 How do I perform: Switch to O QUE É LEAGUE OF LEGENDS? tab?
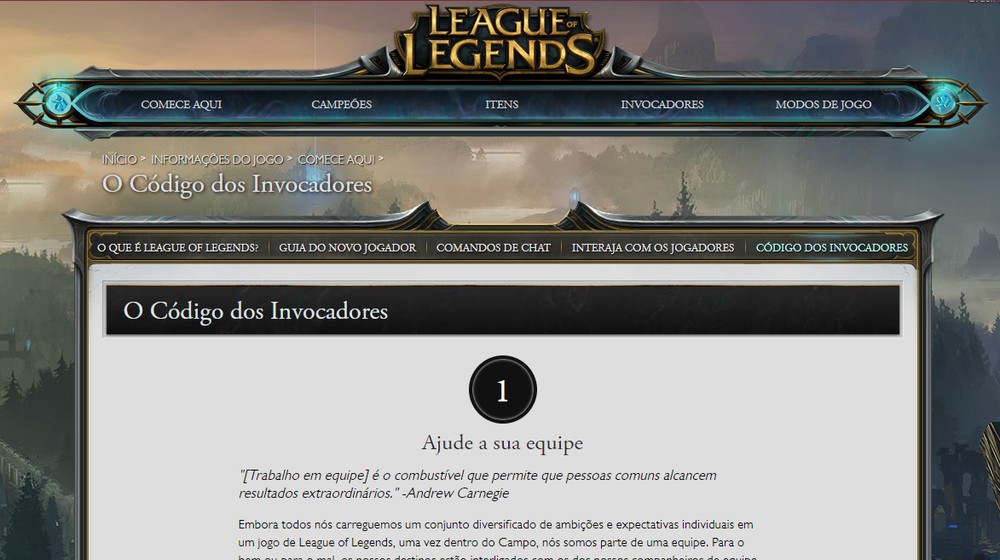(x=178, y=247)
